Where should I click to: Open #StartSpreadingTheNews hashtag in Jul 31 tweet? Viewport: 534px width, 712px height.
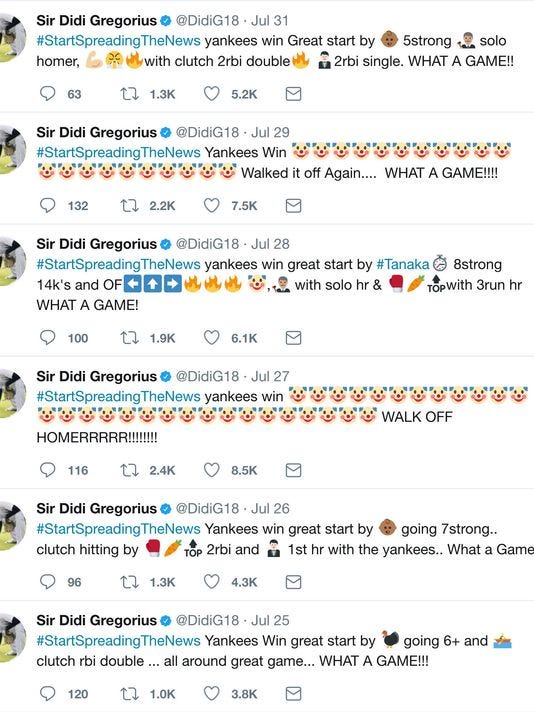pos(119,41)
